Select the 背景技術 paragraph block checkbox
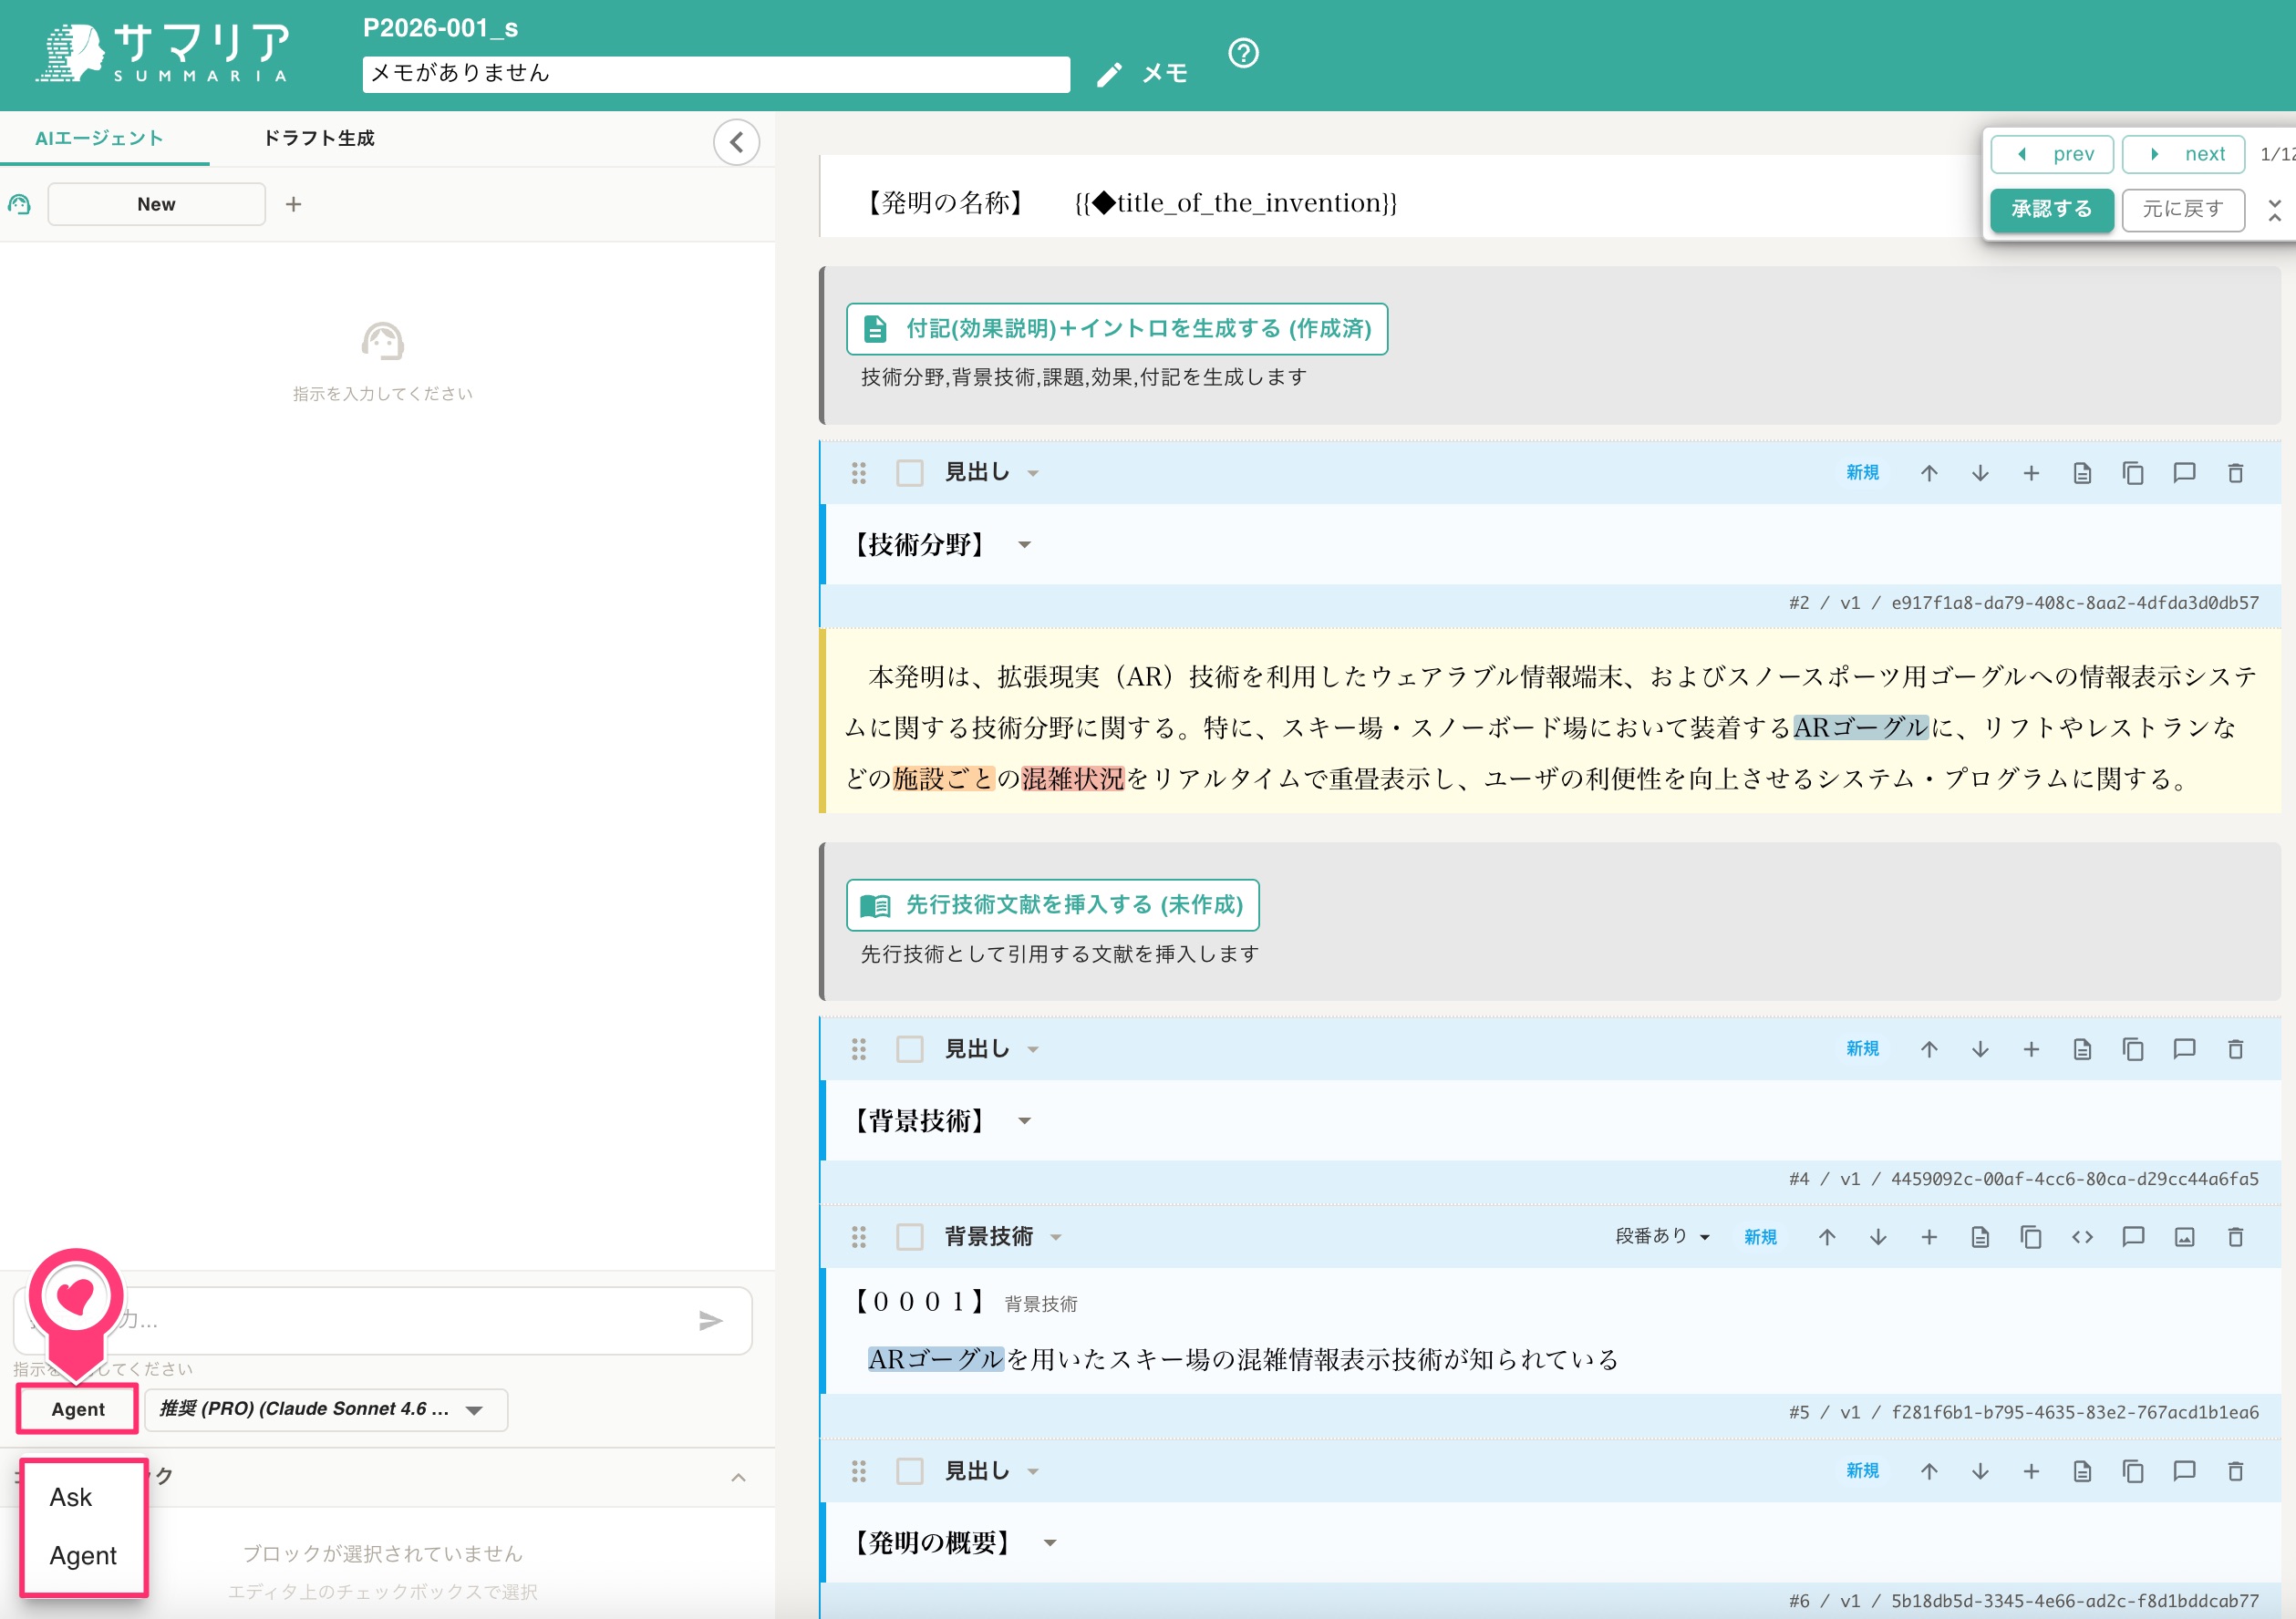The image size is (2296, 1619). [909, 1237]
